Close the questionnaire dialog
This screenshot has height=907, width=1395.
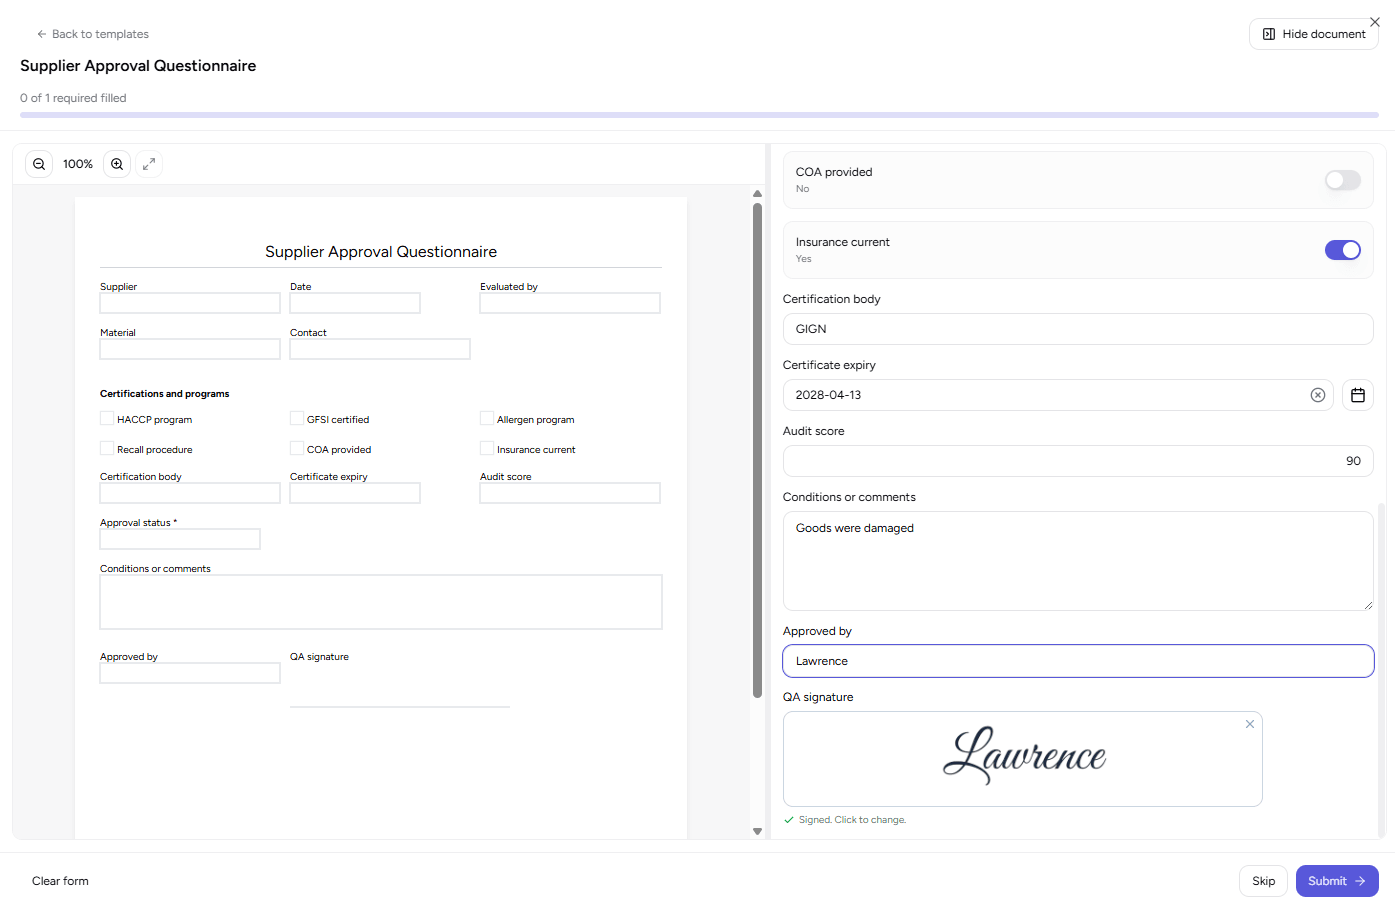1375,22
